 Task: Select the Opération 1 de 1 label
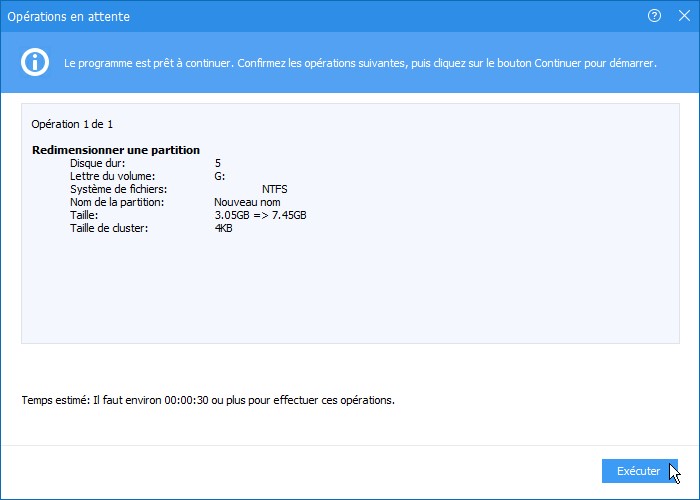pyautogui.click(x=72, y=124)
